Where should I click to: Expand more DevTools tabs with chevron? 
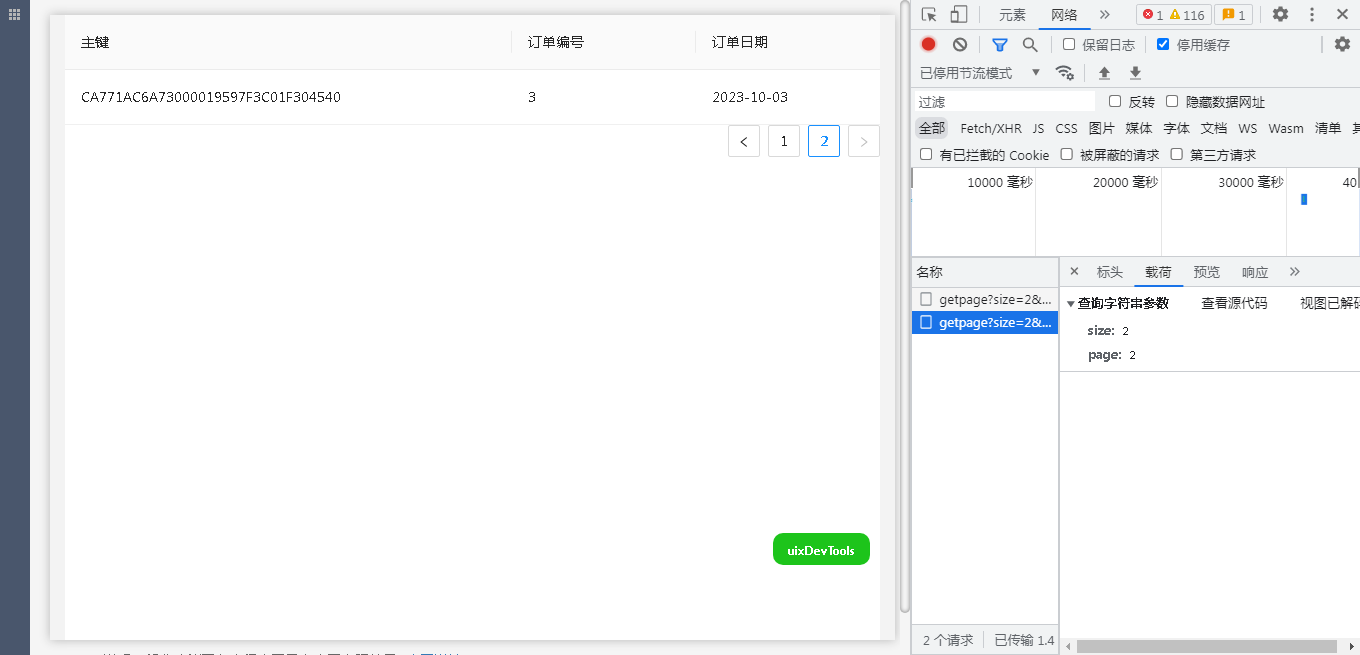click(x=1104, y=15)
